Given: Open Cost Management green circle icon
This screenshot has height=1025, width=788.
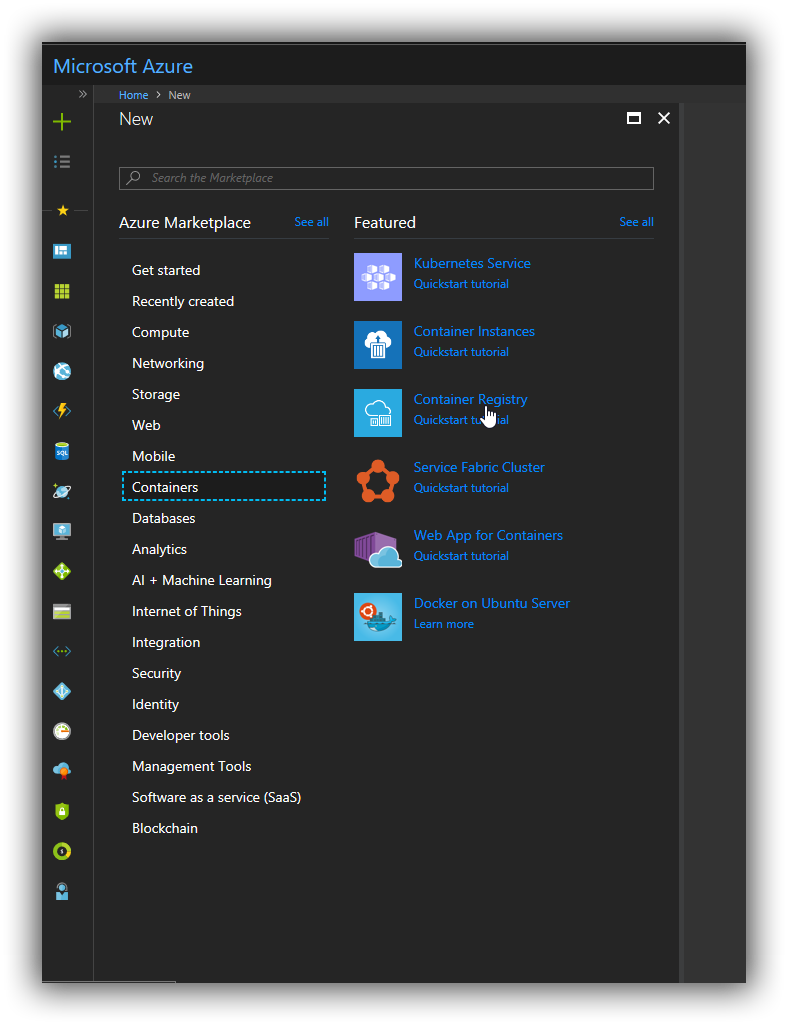Looking at the screenshot, I should tap(62, 851).
